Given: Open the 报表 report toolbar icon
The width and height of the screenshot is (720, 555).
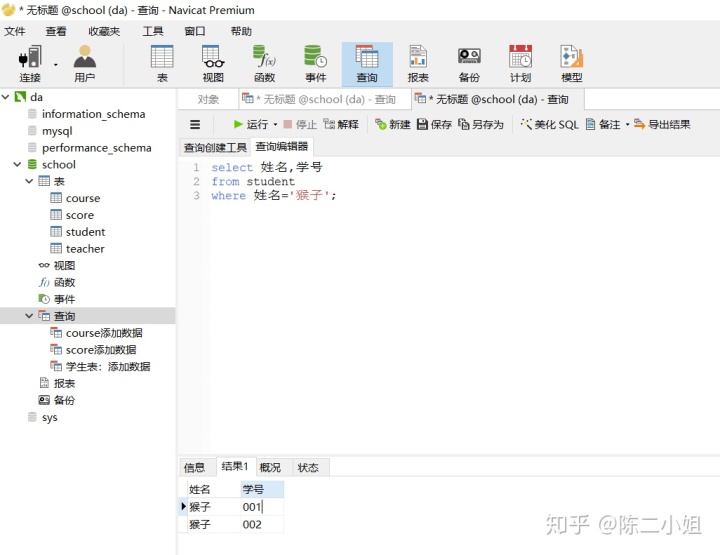Looking at the screenshot, I should (x=418, y=64).
